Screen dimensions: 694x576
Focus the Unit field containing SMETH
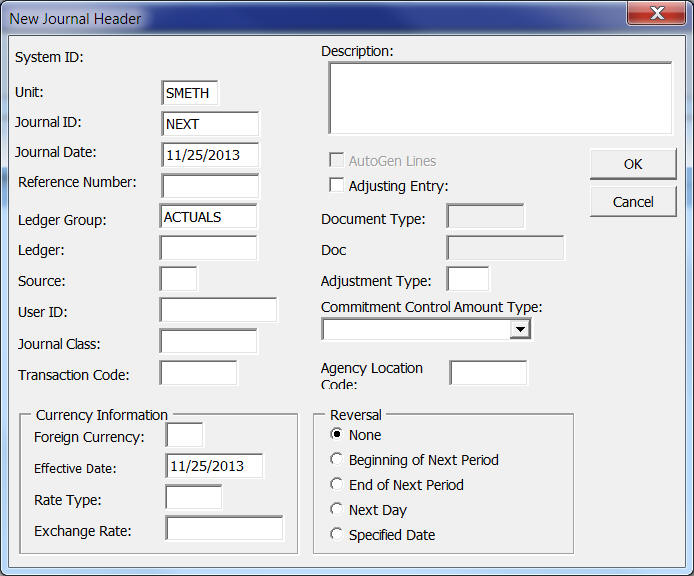click(189, 93)
